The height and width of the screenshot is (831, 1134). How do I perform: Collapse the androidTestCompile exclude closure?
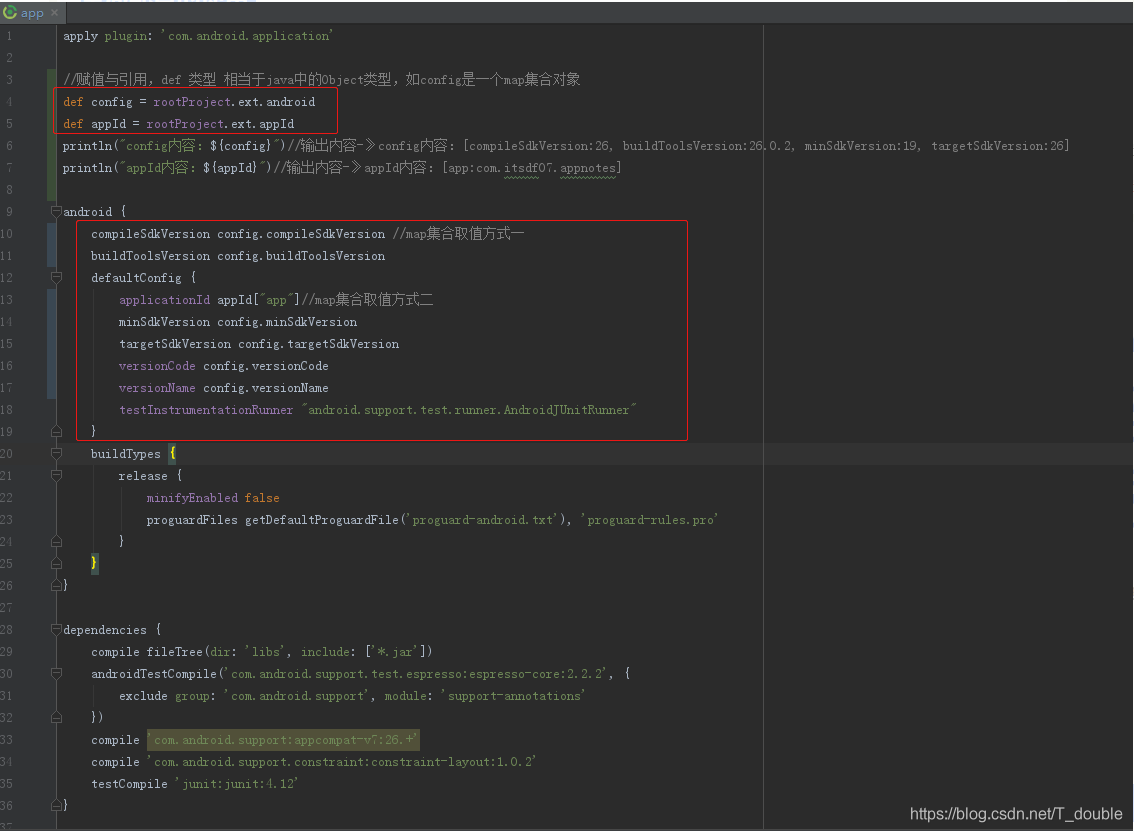click(x=57, y=673)
